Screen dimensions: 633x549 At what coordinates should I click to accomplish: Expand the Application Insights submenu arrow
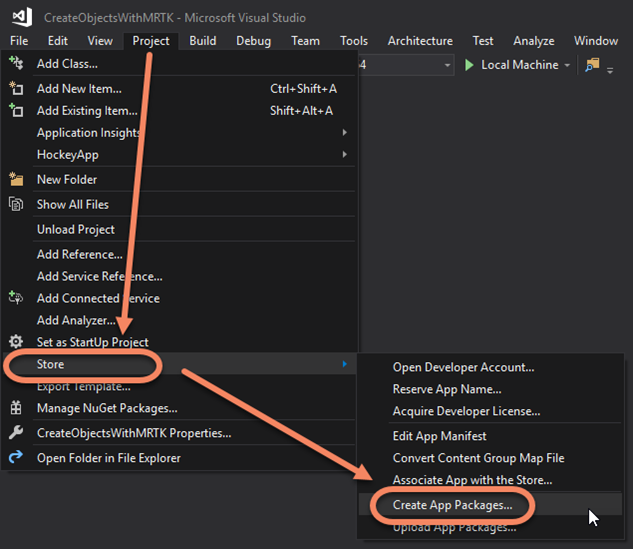pos(344,132)
